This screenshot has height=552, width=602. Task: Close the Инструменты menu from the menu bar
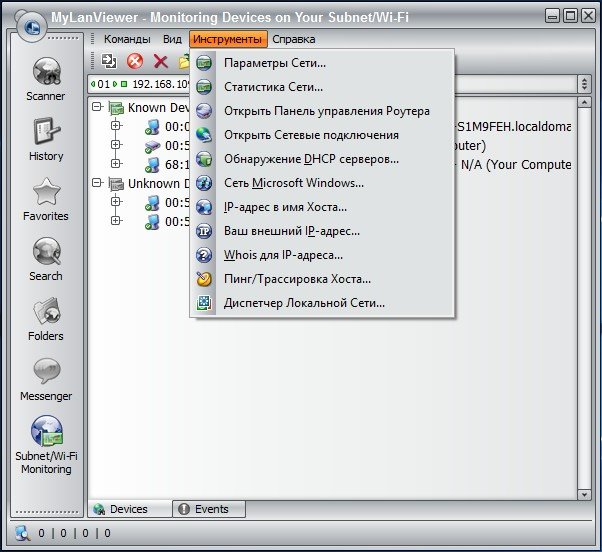228,39
